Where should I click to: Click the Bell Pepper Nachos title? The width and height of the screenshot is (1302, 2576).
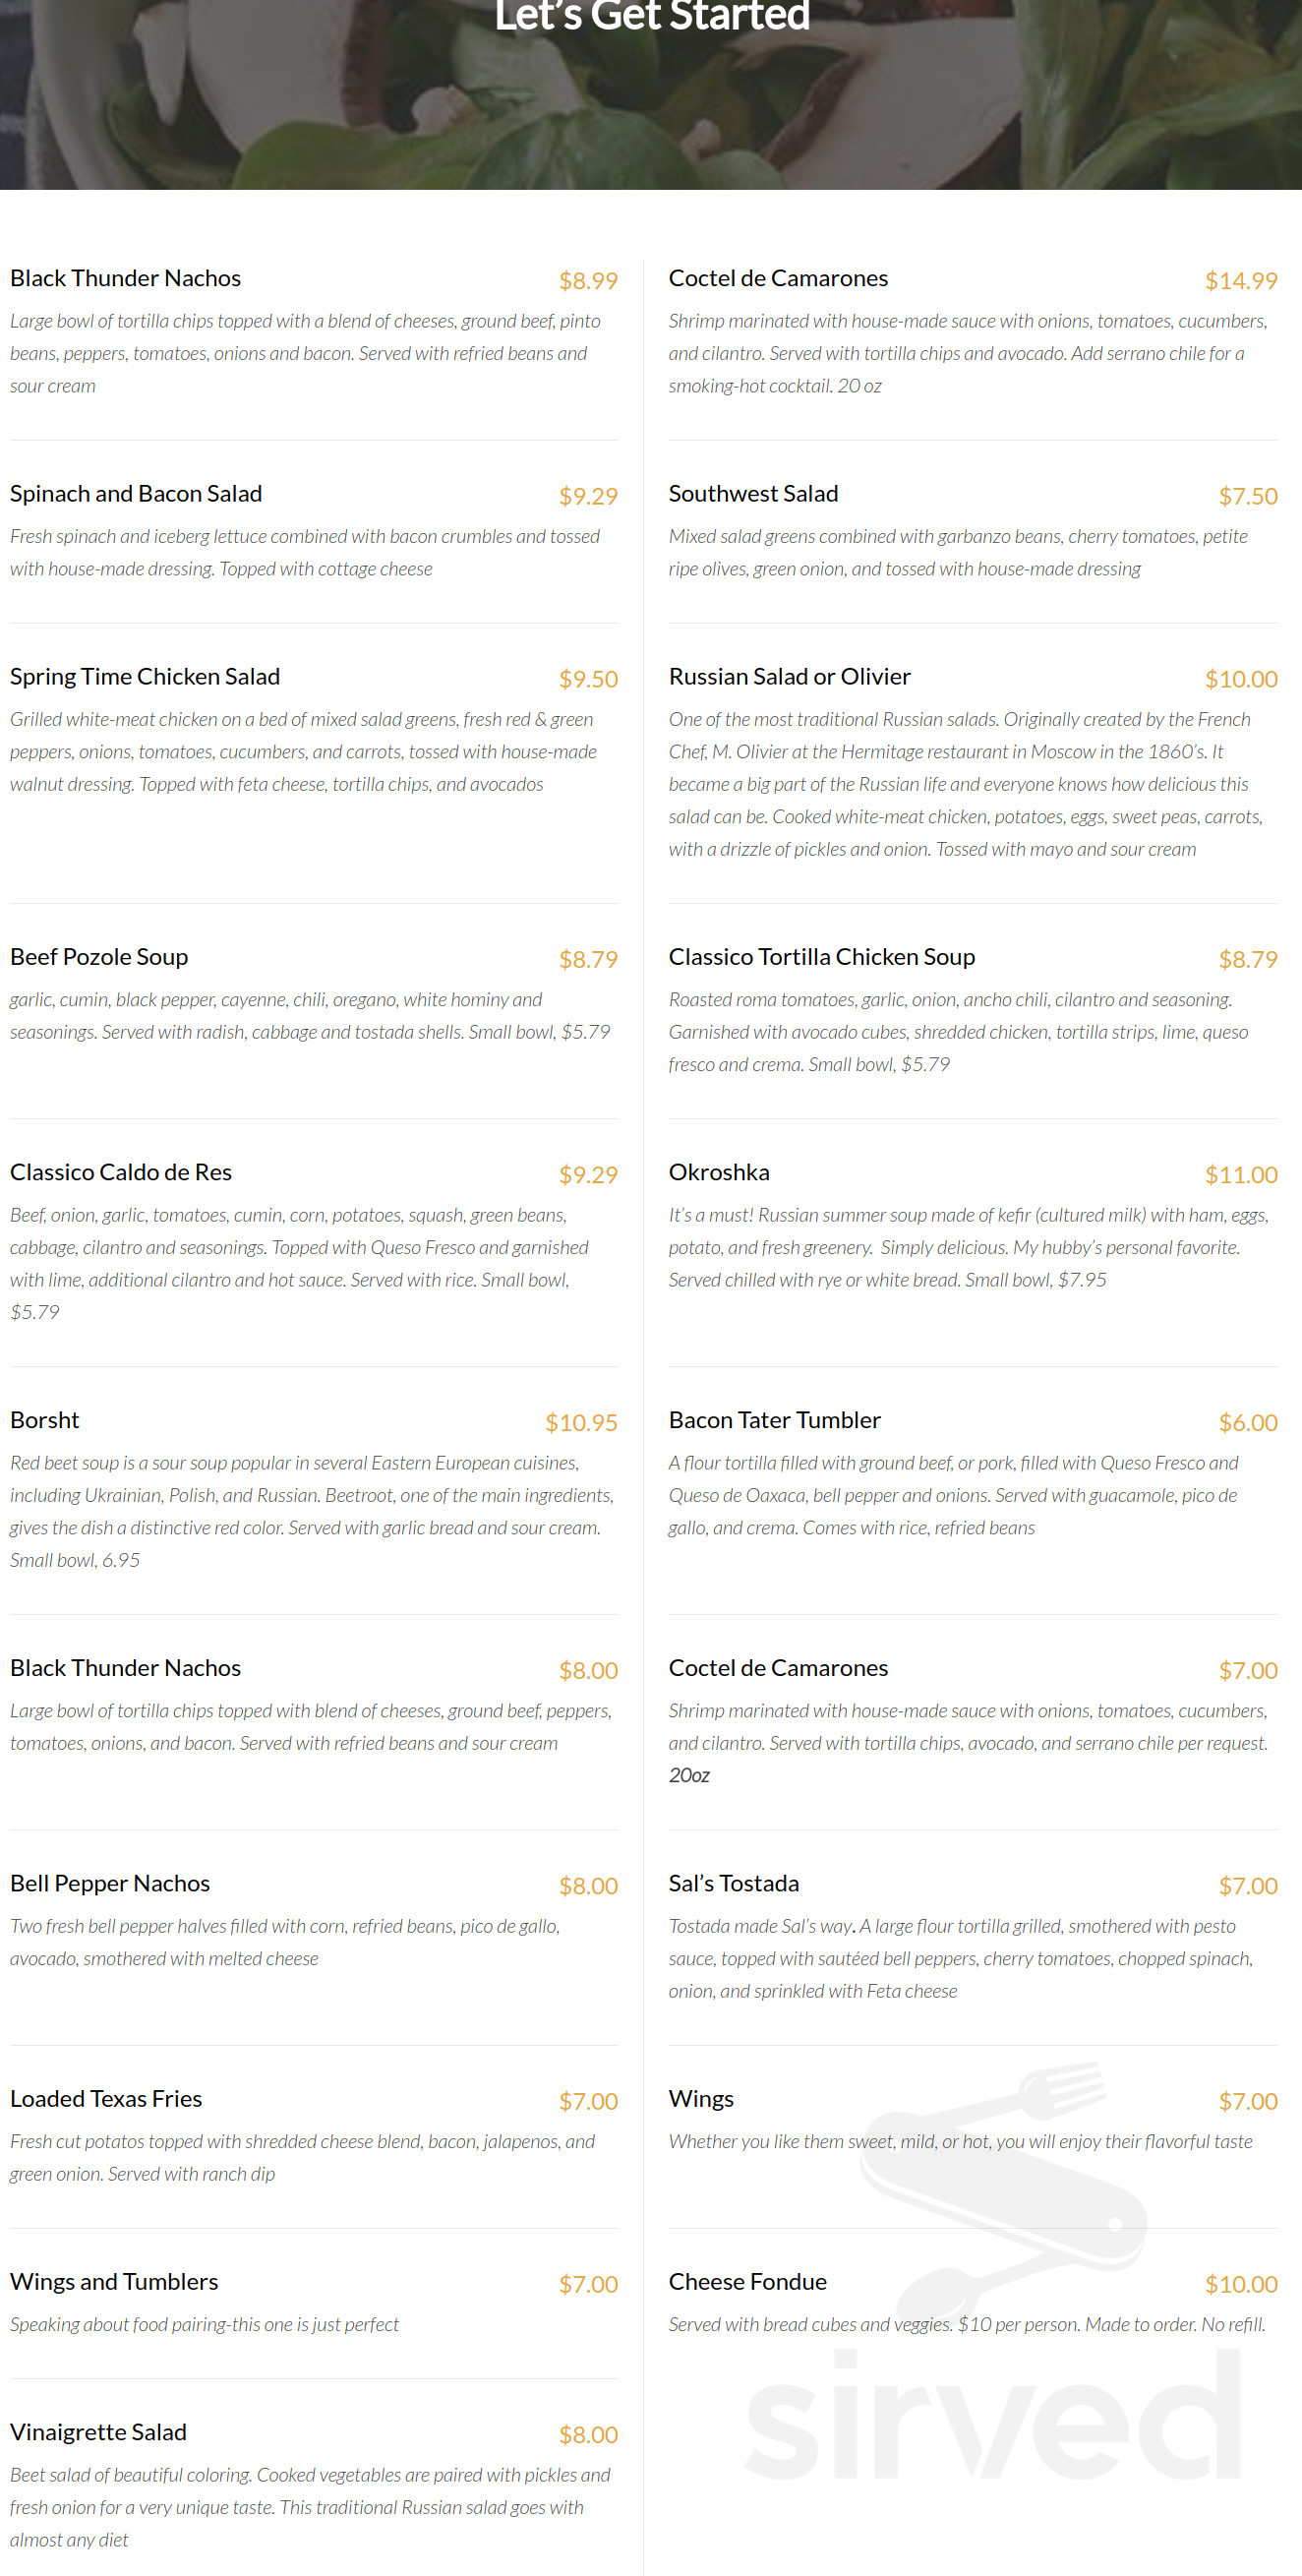pyautogui.click(x=110, y=1883)
